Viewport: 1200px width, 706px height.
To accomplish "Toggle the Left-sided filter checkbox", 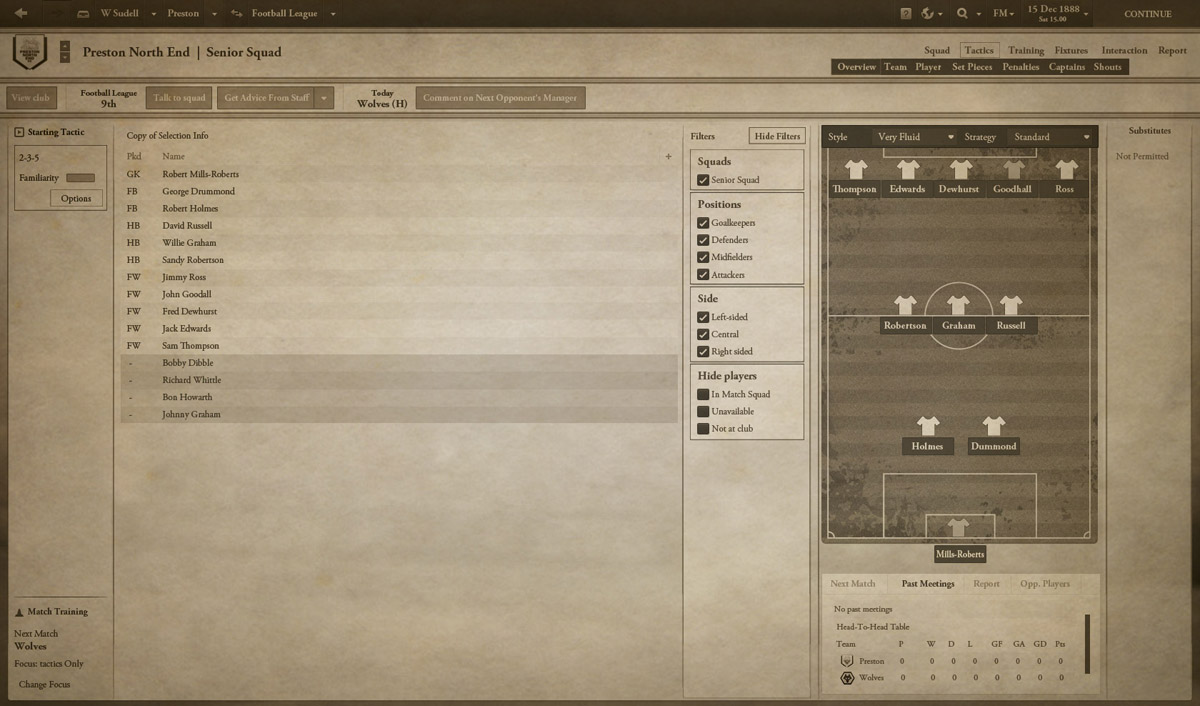I will [703, 317].
